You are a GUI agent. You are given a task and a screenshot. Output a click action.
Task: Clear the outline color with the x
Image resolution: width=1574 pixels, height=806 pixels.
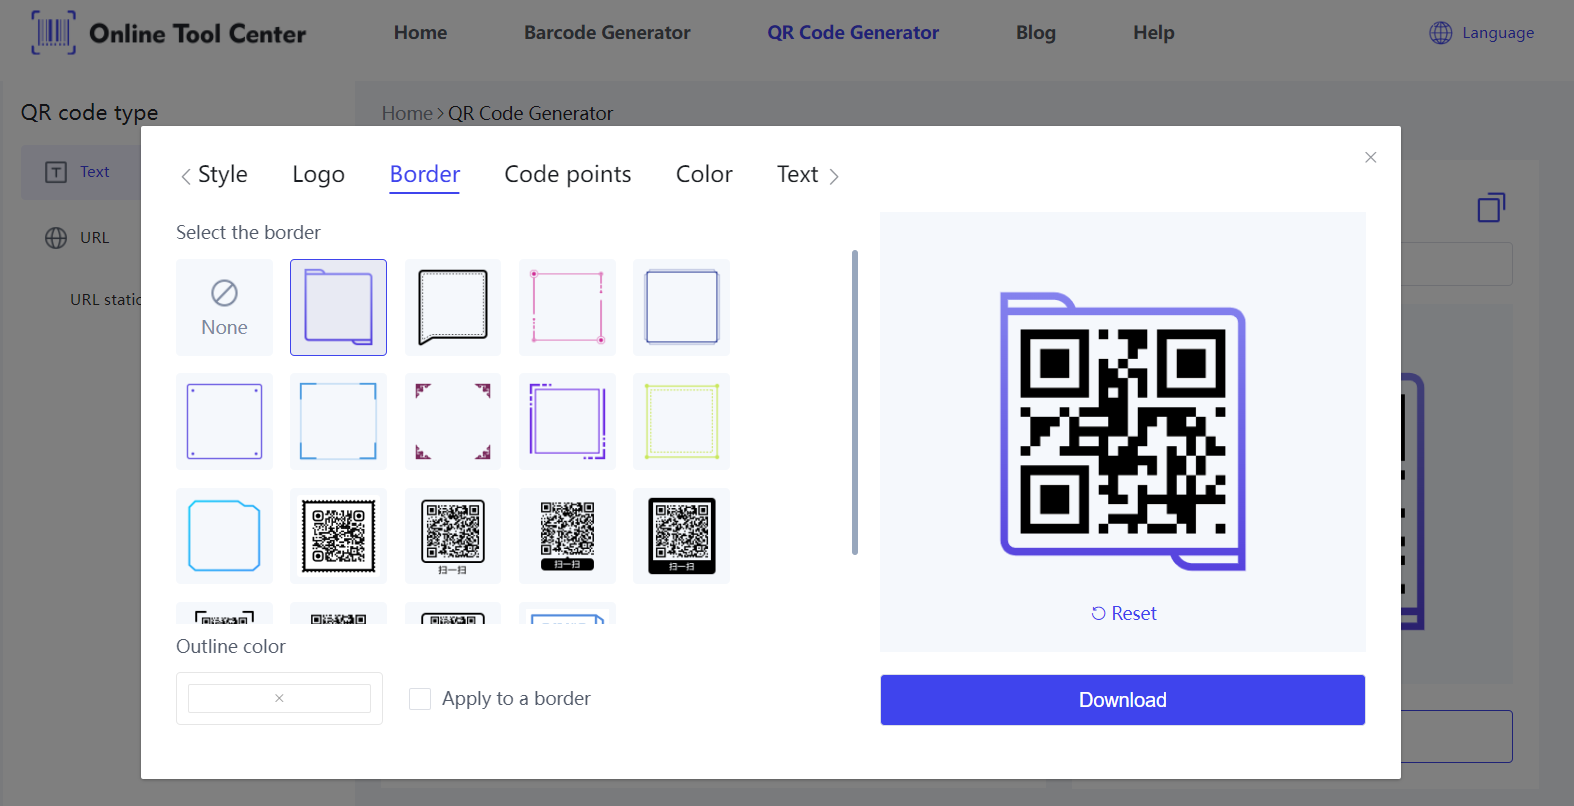click(279, 698)
